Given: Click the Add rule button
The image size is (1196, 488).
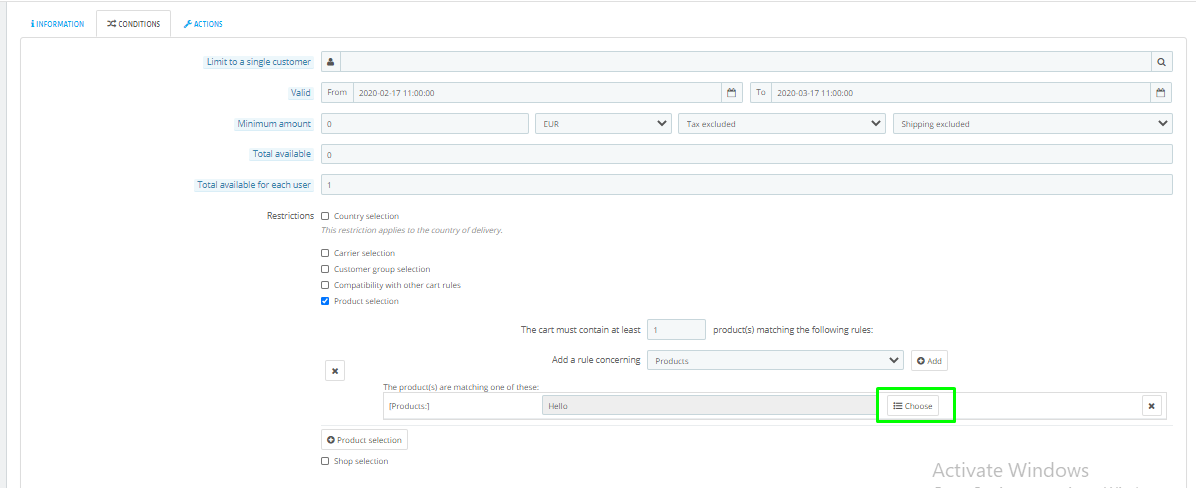Looking at the screenshot, I should point(929,360).
